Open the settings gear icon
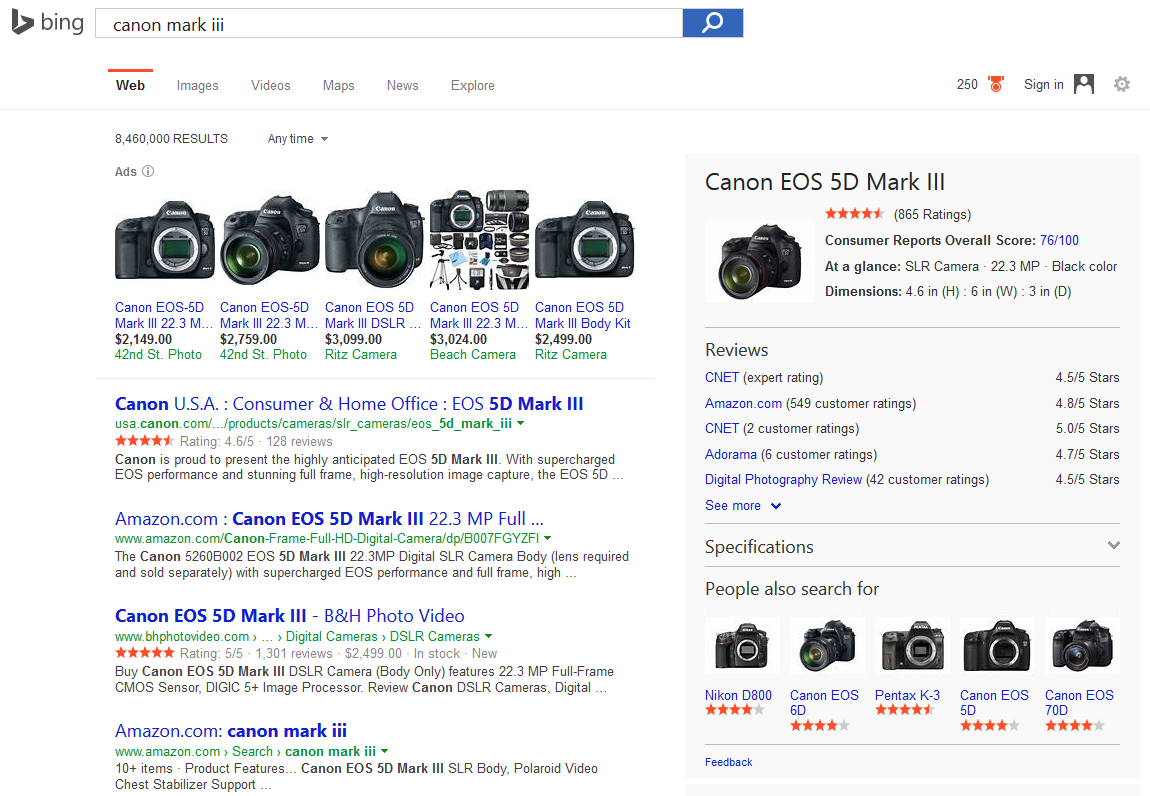The image size is (1150, 796). pos(1121,84)
